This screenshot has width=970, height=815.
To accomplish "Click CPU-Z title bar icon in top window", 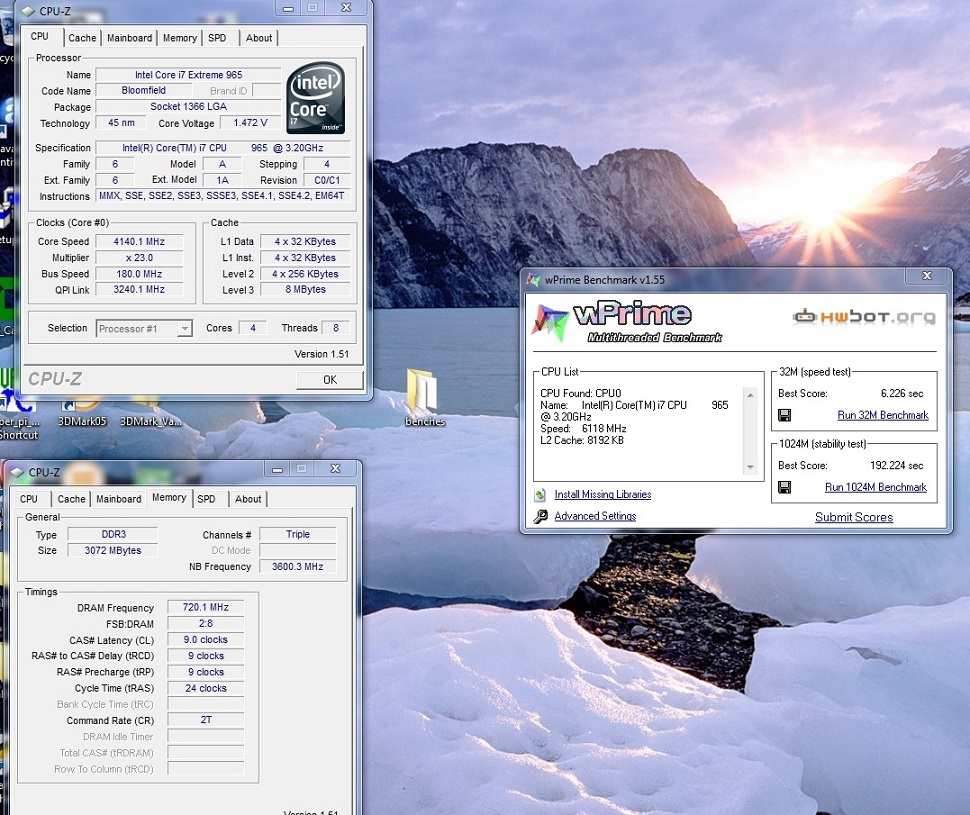I will pyautogui.click(x=28, y=11).
